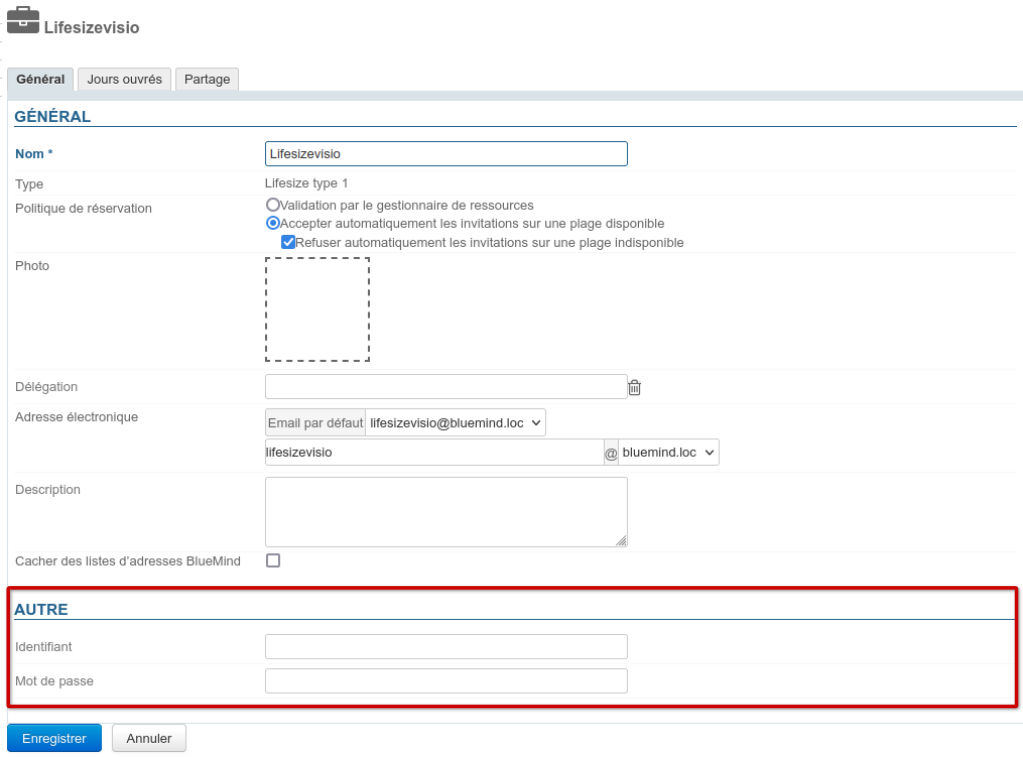The height and width of the screenshot is (757, 1023).
Task: Open the Partage tab
Action: [x=207, y=79]
